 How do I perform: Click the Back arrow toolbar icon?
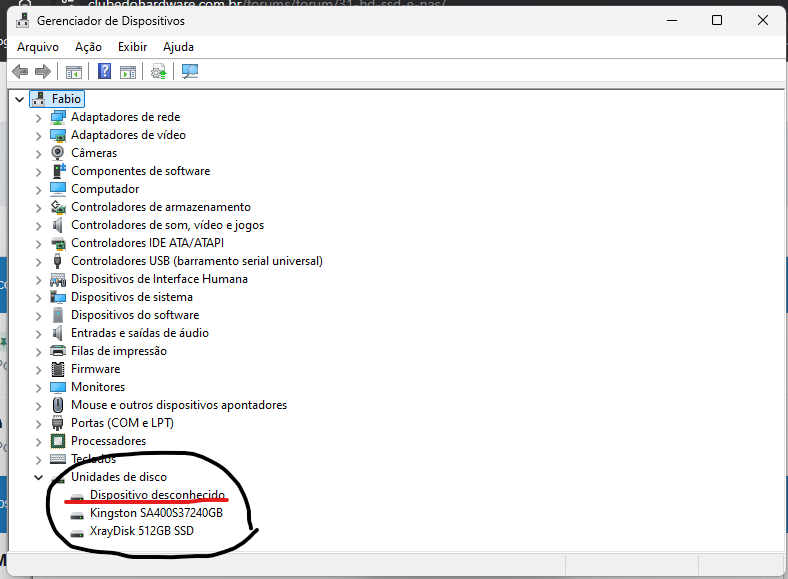(x=20, y=71)
